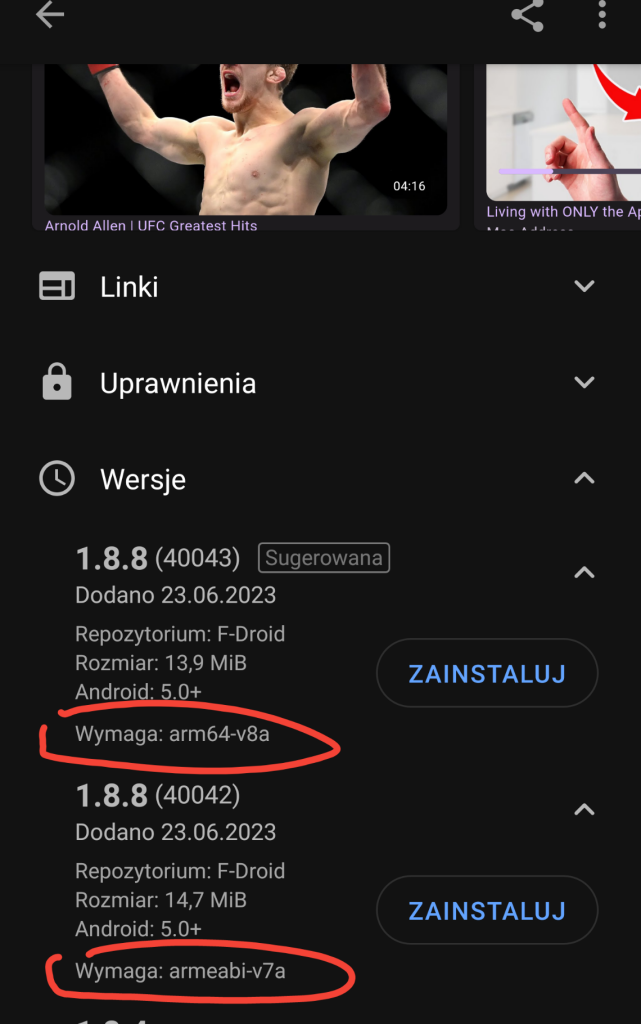Select the Uprawnienia heading text
This screenshot has width=641, height=1024.
[x=178, y=383]
